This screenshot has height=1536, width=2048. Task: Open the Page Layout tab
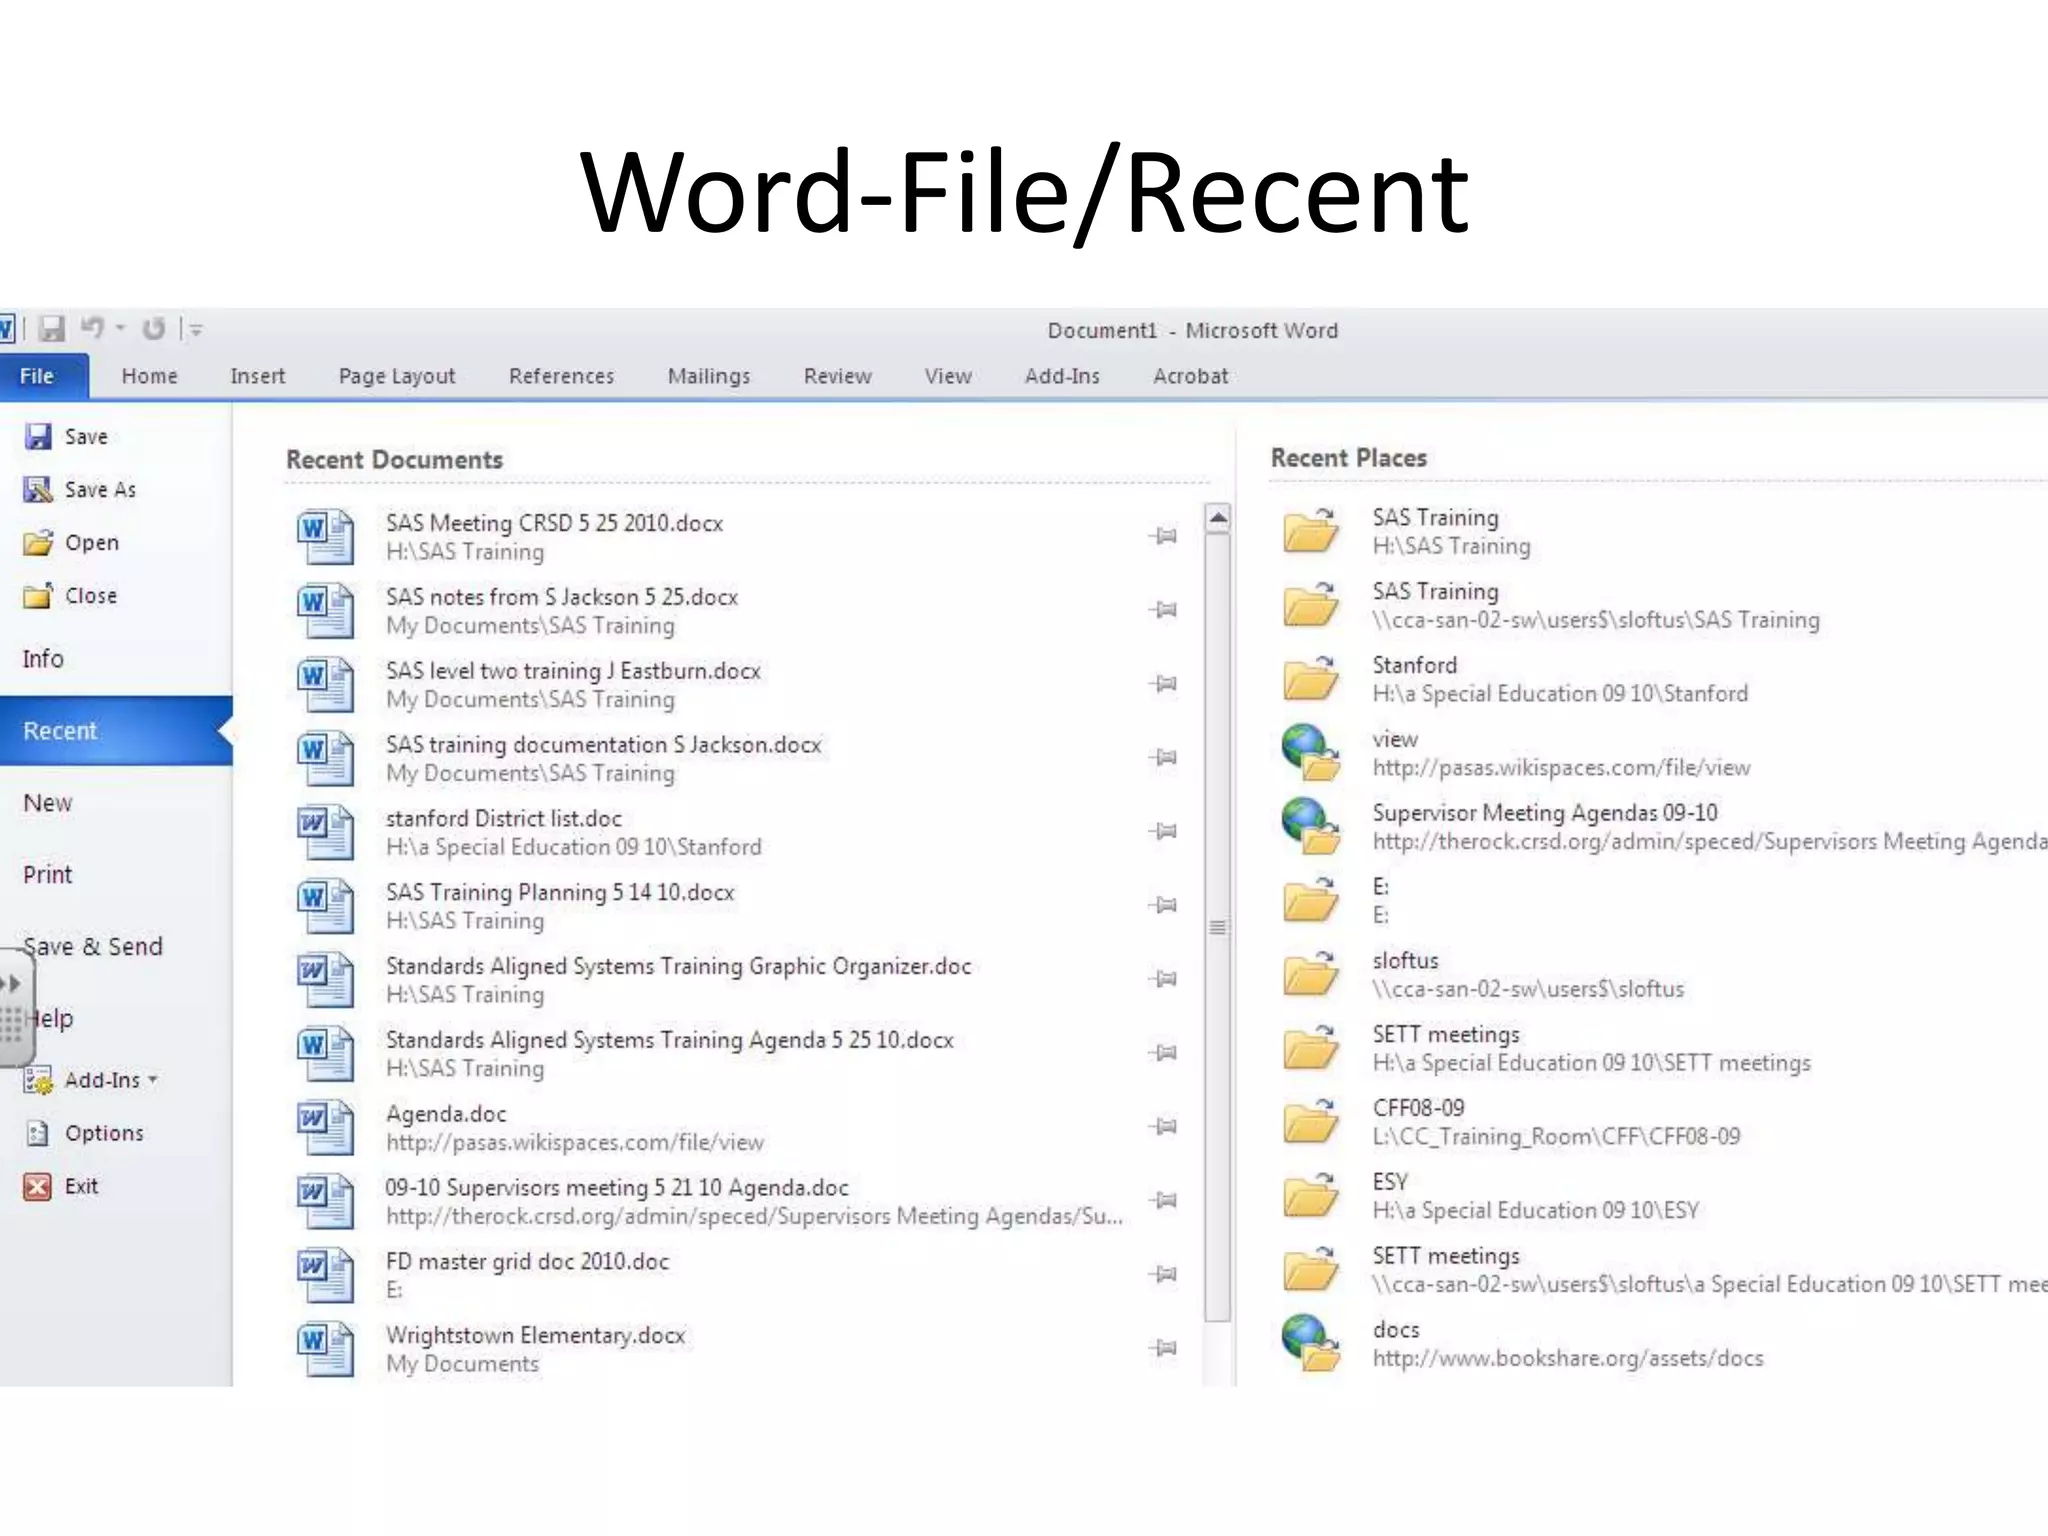(x=397, y=376)
